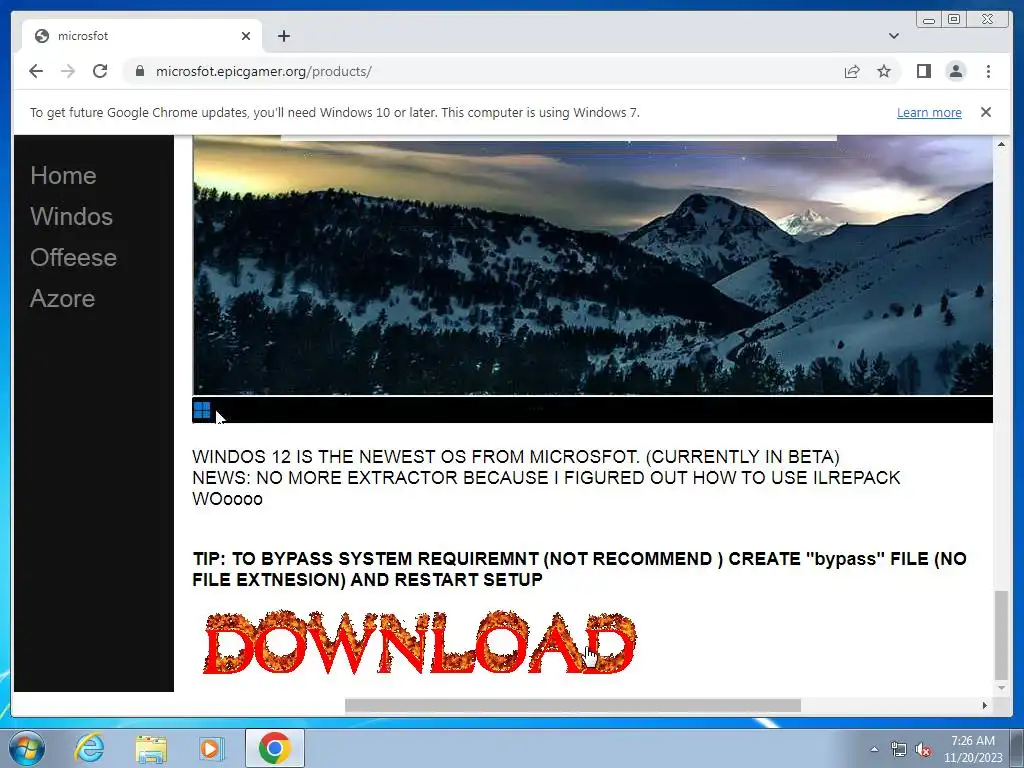Click the address bar URL
Screen dimensions: 1024x768
(x=263, y=71)
